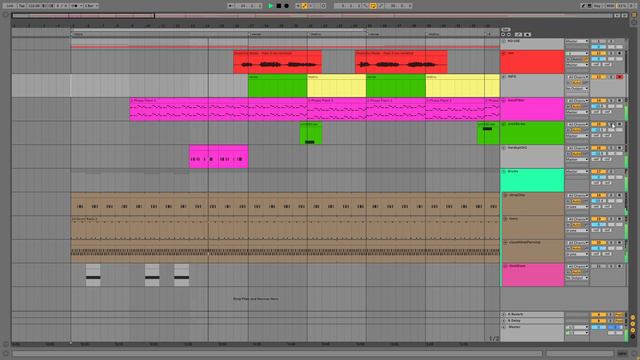The width and height of the screenshot is (640, 360).
Task: Toggle the Lock Envelopes icon
Action: (518, 35)
